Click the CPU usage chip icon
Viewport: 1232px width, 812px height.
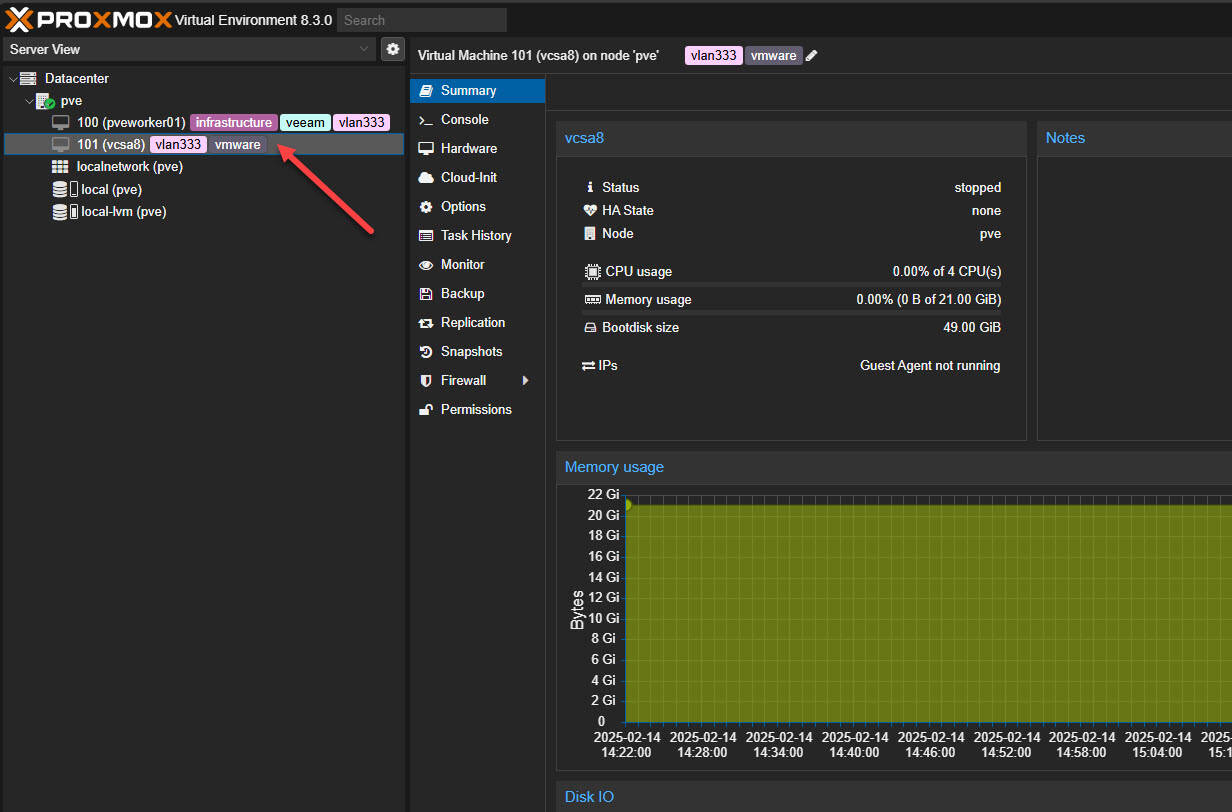[x=592, y=271]
